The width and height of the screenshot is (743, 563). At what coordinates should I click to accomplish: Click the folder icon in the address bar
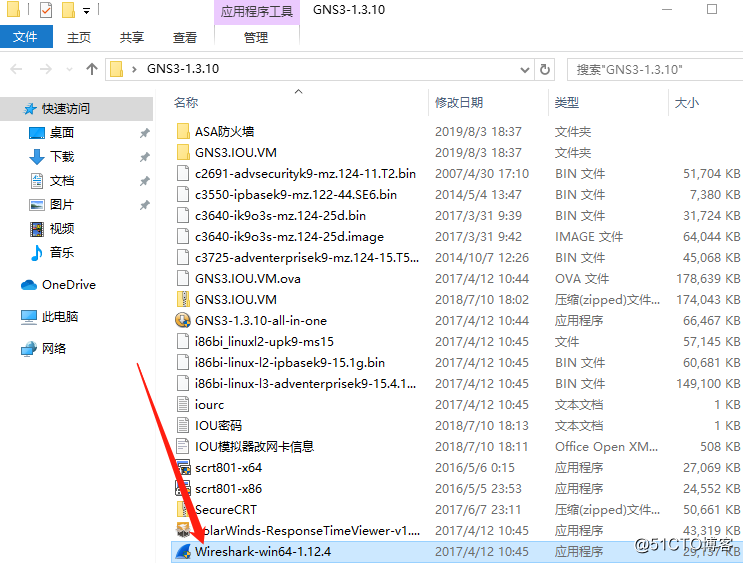117,69
